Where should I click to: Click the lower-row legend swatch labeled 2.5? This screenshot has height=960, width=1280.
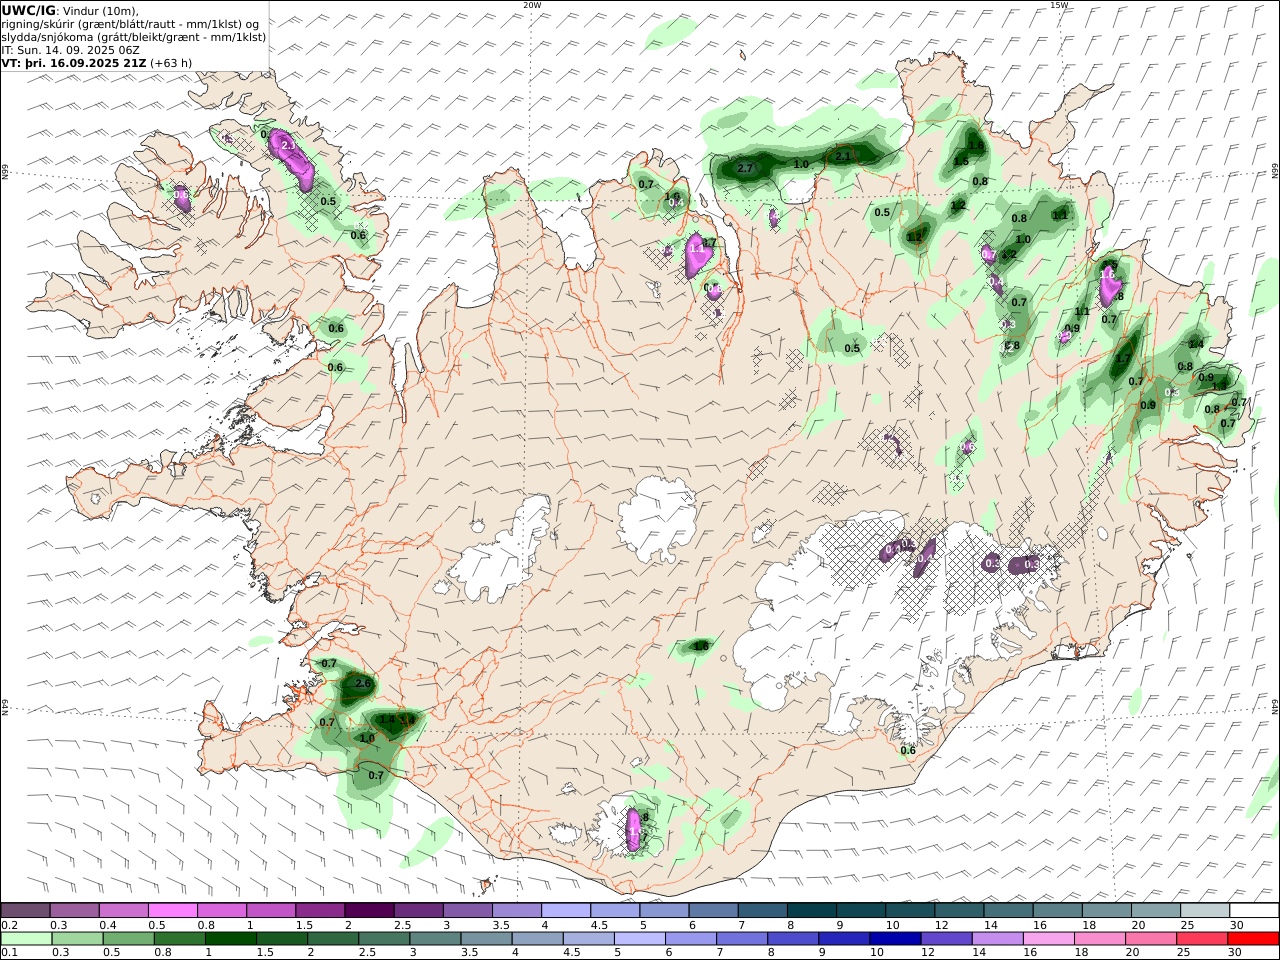point(384,938)
